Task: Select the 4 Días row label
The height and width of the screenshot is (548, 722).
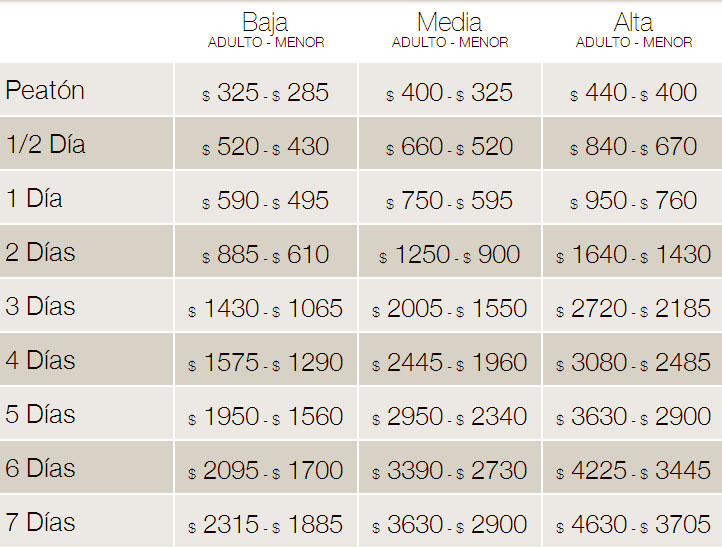Action: click(x=40, y=361)
